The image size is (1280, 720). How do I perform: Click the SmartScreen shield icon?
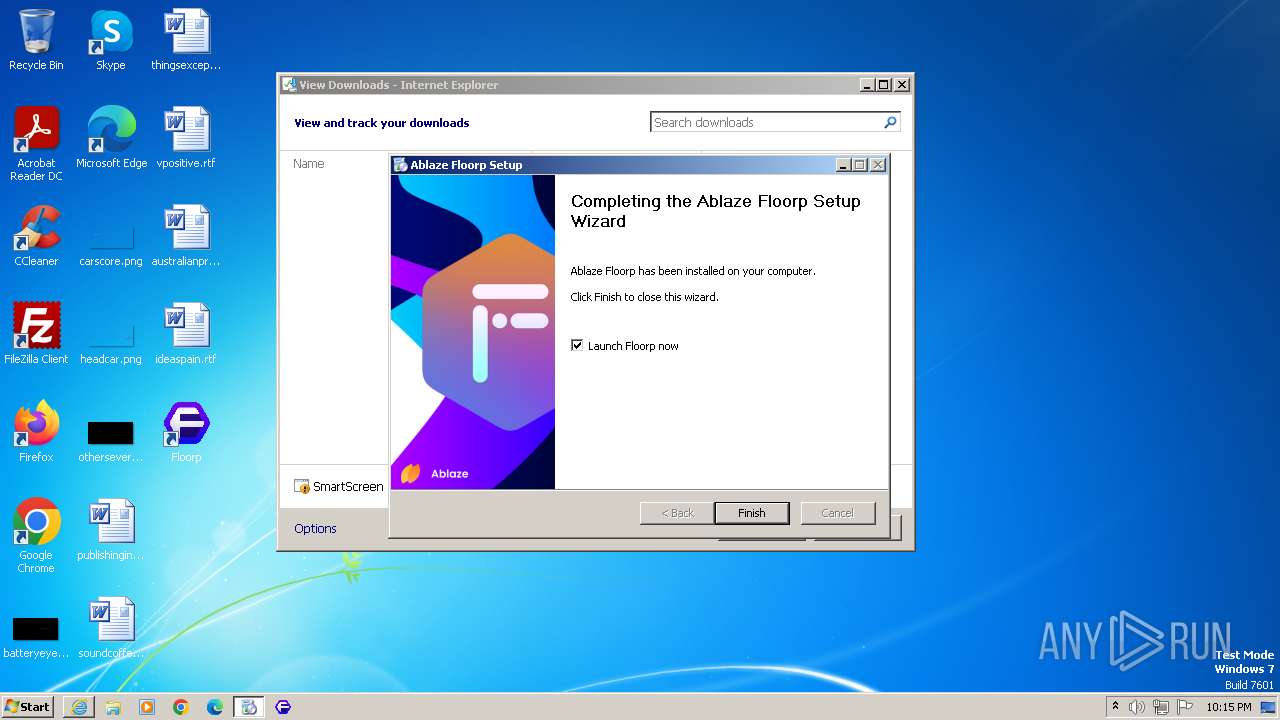click(302, 486)
